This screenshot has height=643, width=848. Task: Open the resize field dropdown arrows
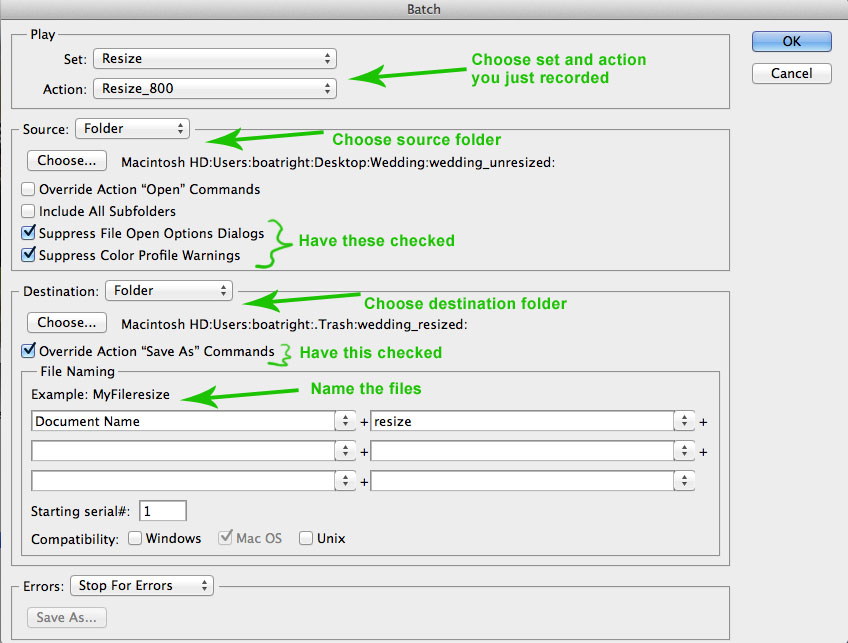(684, 421)
